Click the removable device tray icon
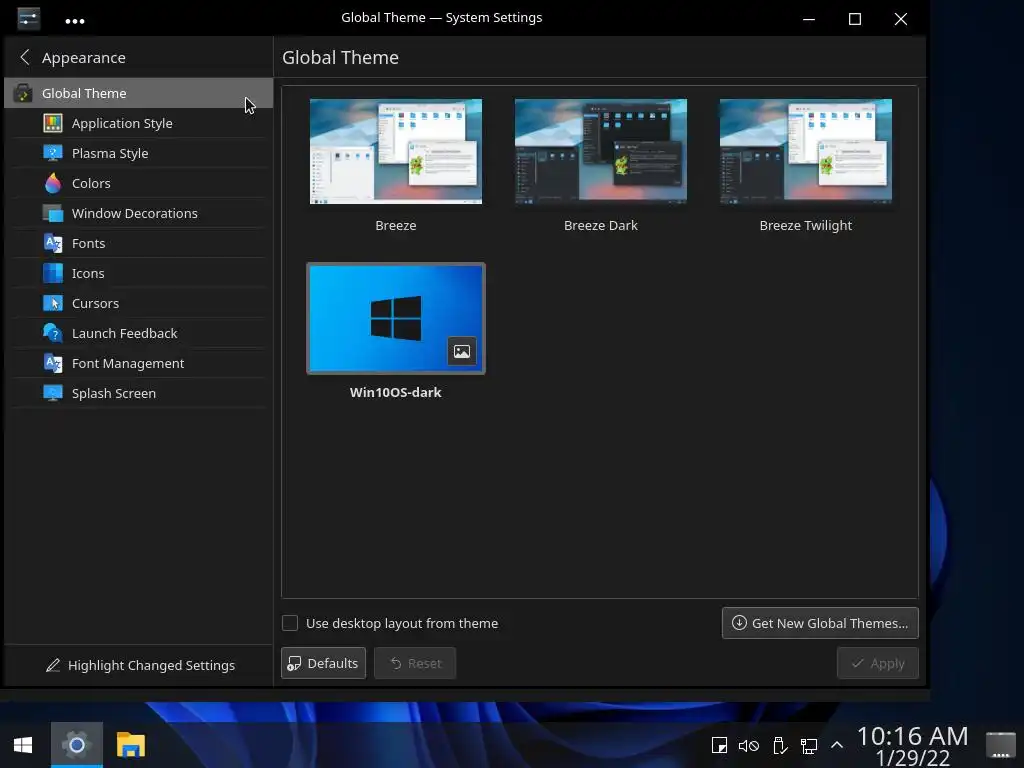 point(779,745)
